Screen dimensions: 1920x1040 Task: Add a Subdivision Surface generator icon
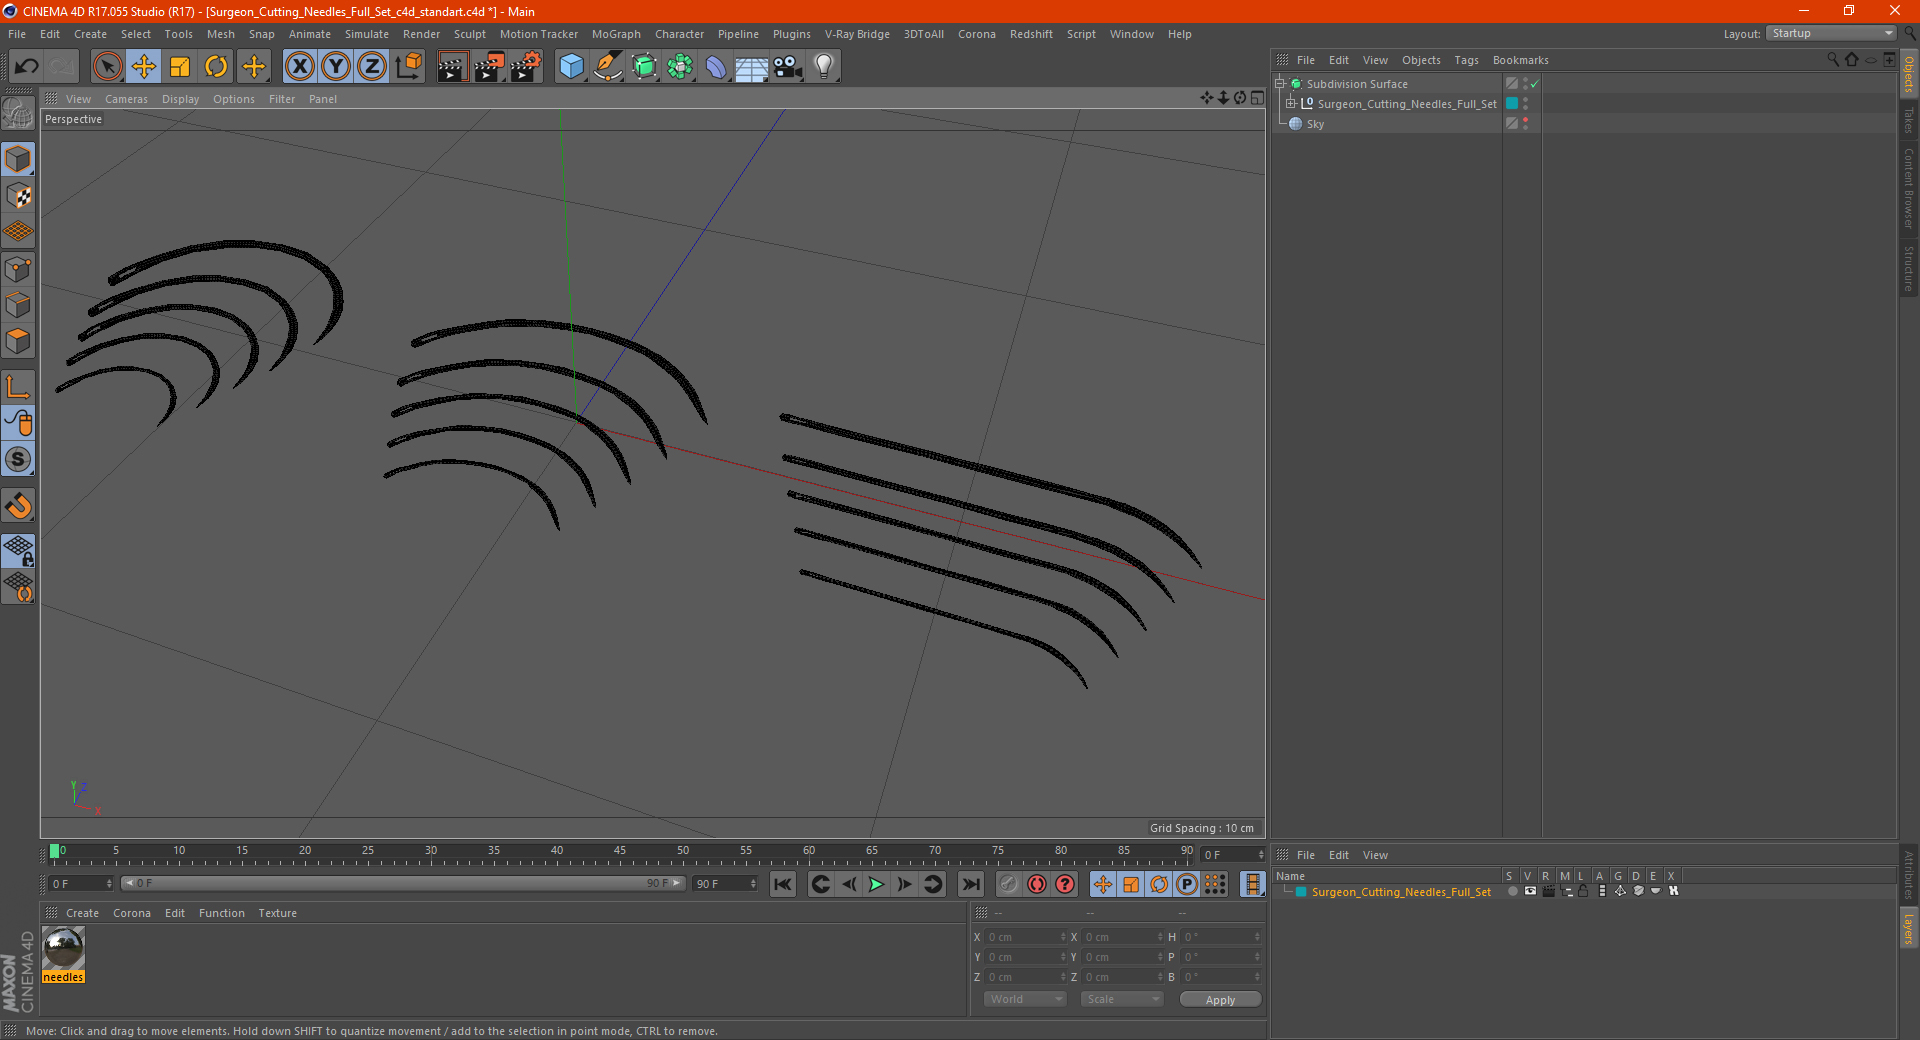pos(644,67)
